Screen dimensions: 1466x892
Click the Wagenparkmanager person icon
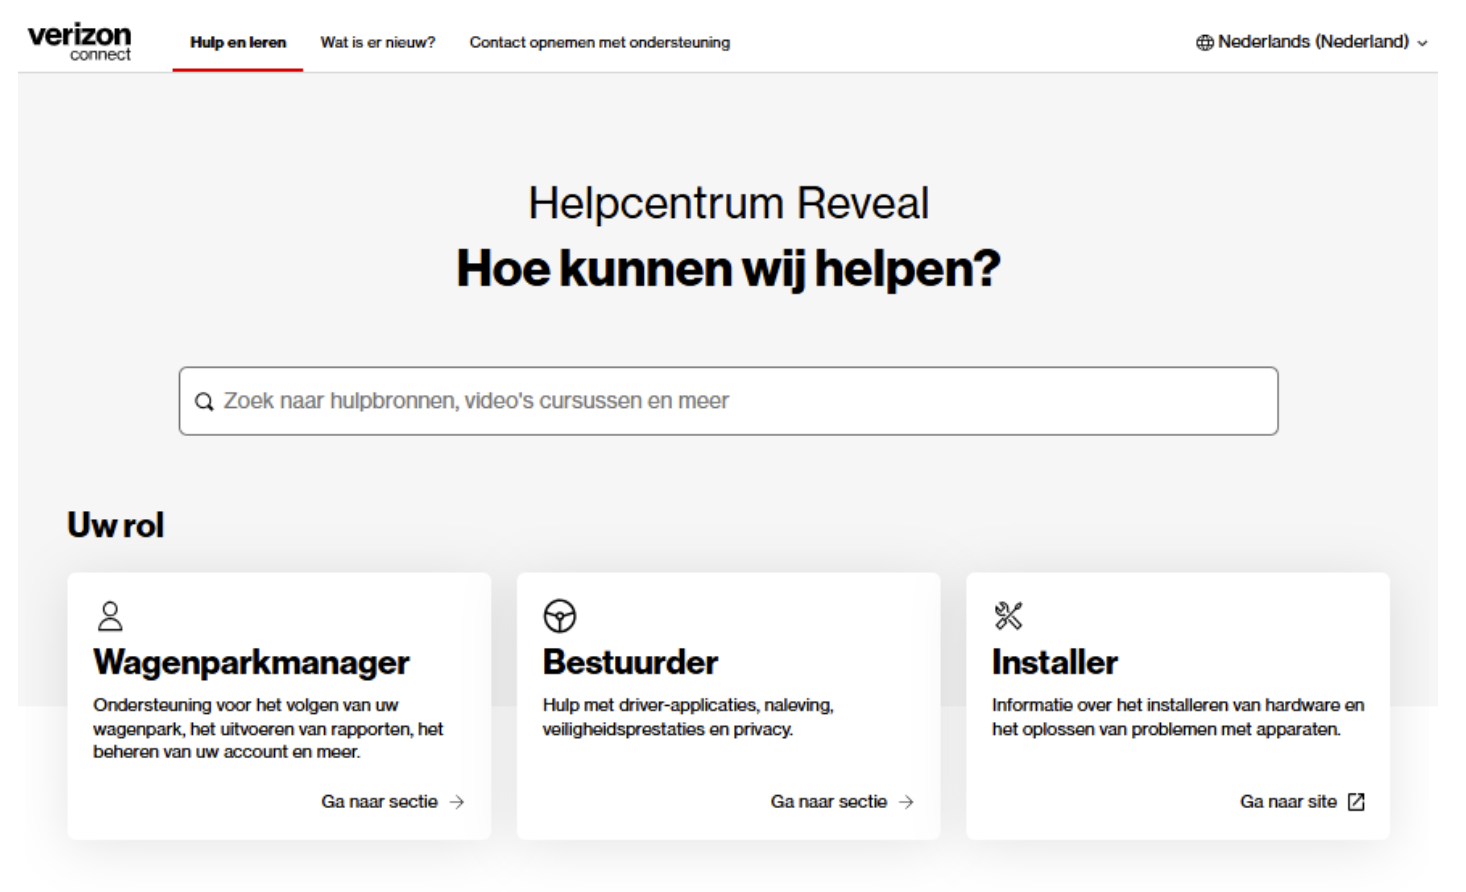point(110,616)
